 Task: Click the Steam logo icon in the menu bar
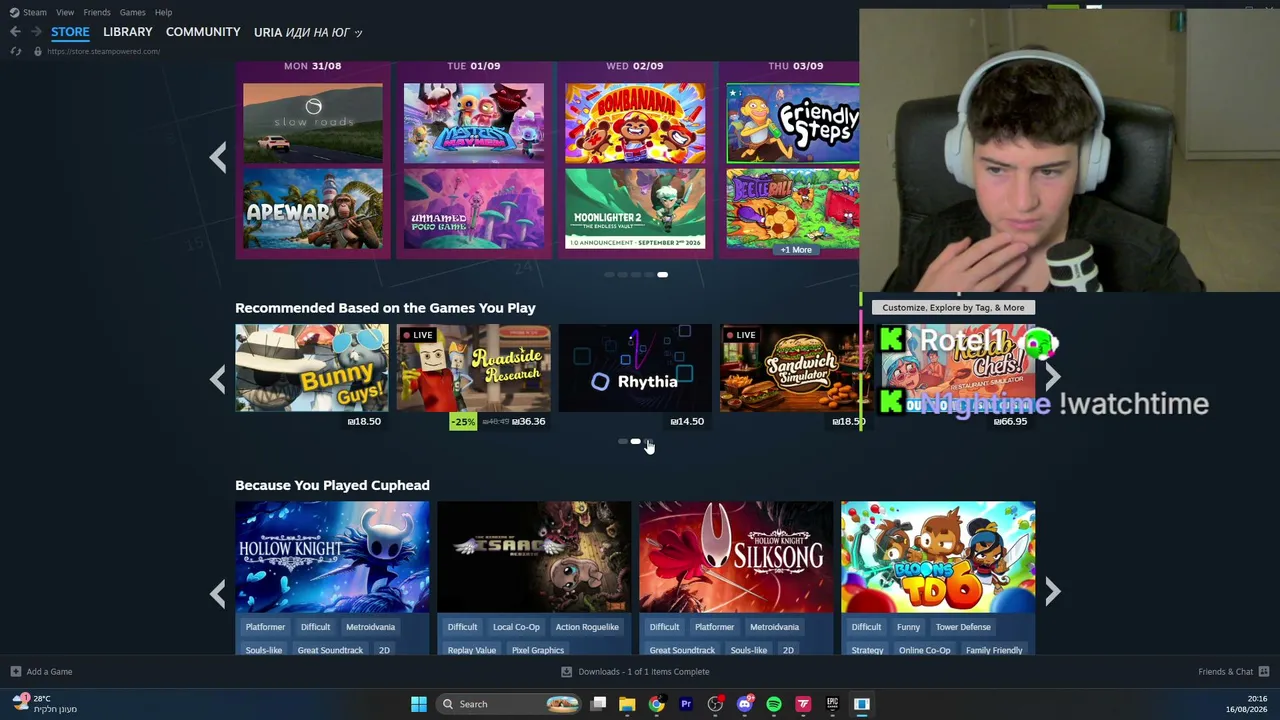tap(14, 12)
